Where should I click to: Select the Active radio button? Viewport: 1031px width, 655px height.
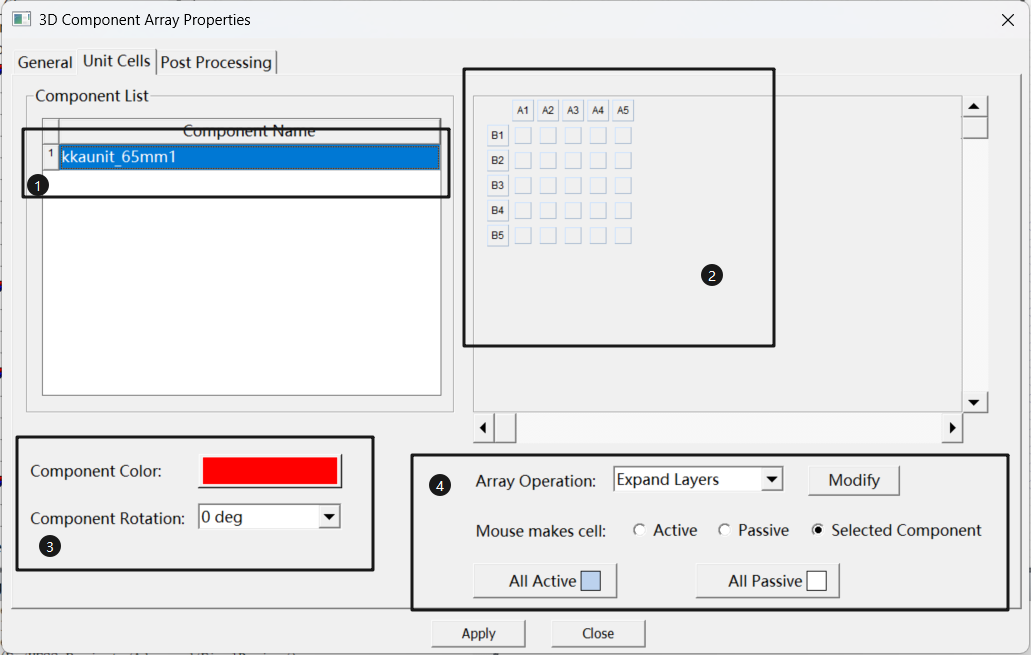639,531
